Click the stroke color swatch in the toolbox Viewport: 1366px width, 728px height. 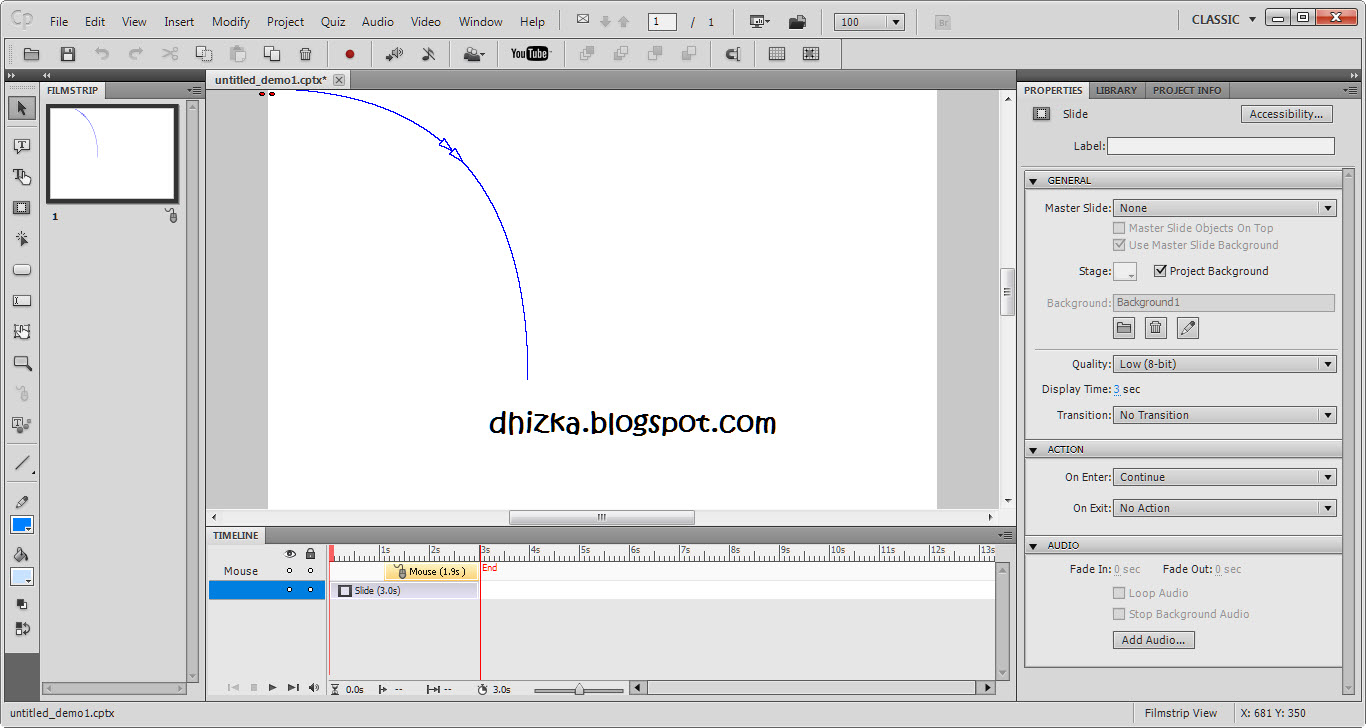click(x=22, y=525)
